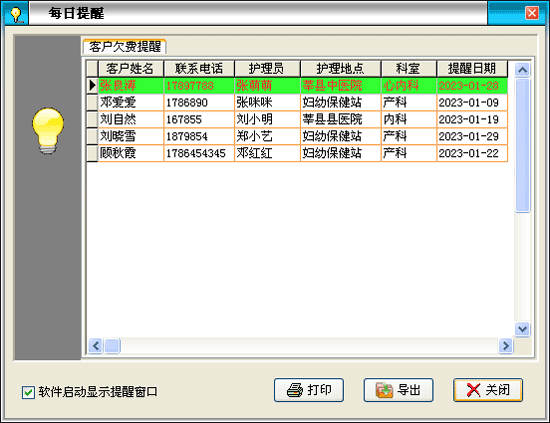Close the 每日提醒 window with the title-bar X
The width and height of the screenshot is (550, 423).
(532, 13)
